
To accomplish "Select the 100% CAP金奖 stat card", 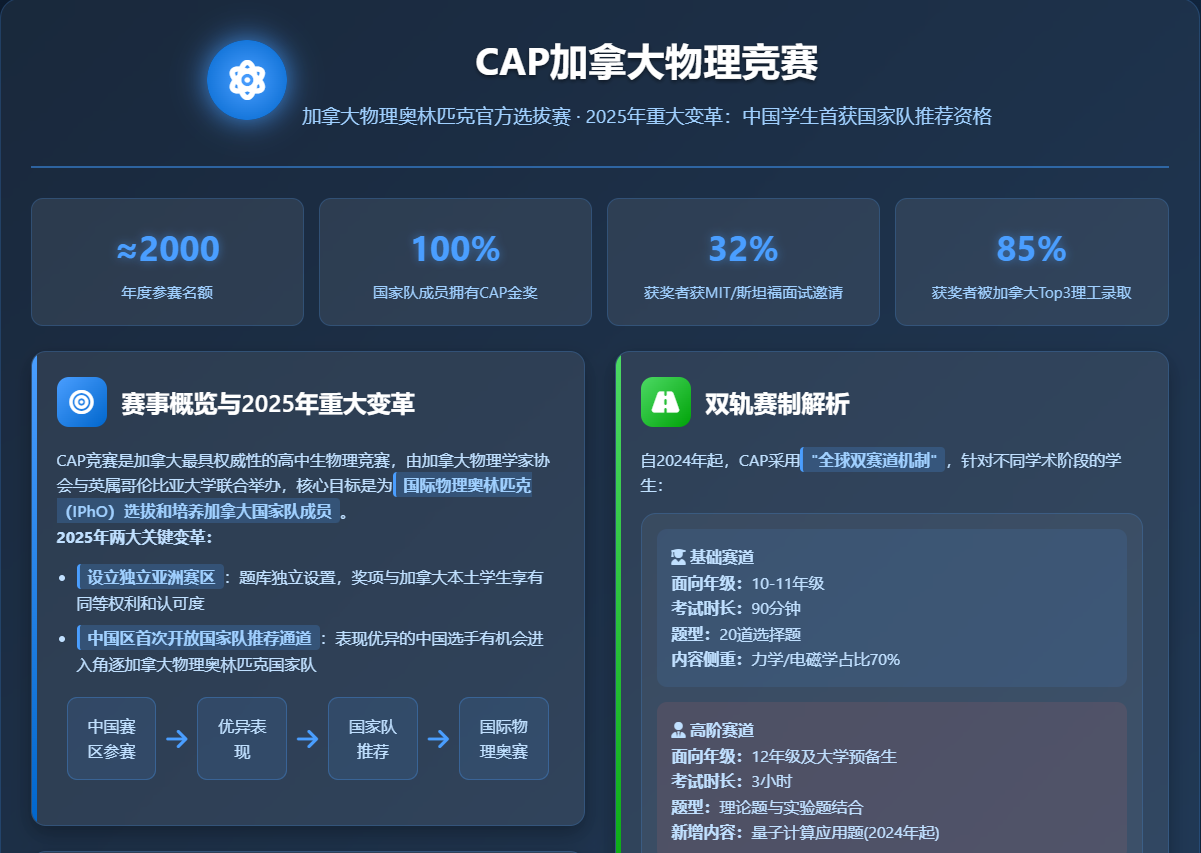I will (x=455, y=262).
